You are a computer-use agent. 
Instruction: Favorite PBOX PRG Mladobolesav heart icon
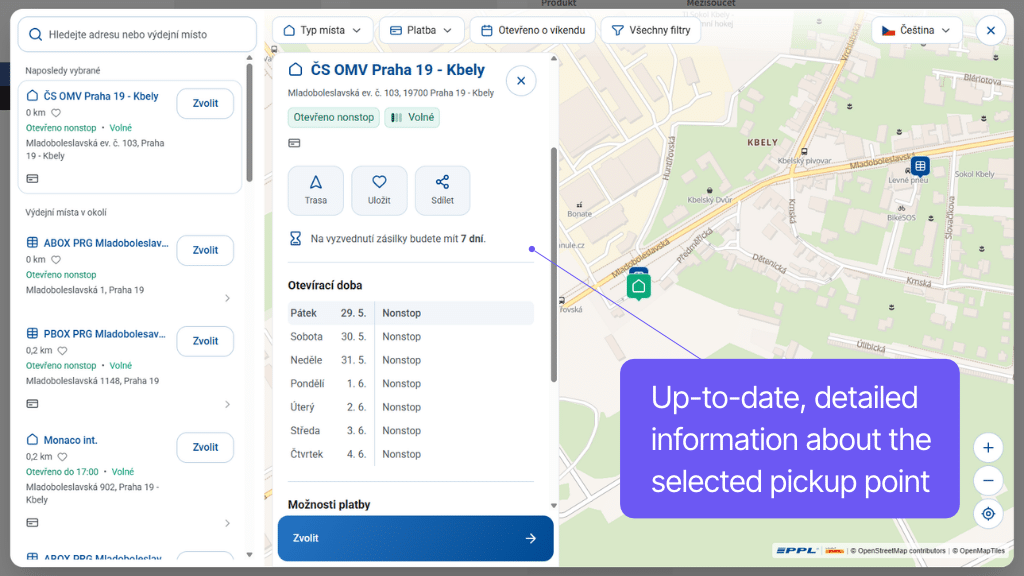(x=63, y=350)
